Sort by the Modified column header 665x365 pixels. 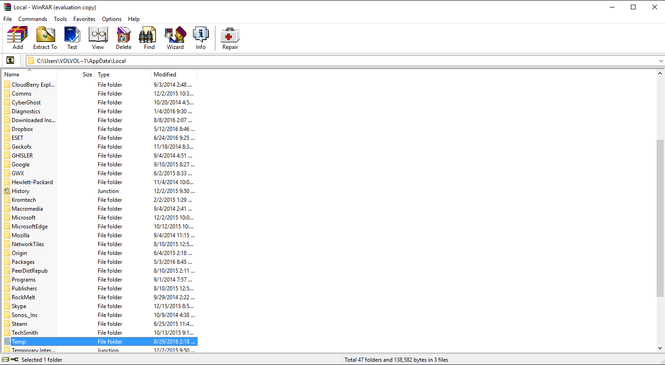coord(174,75)
